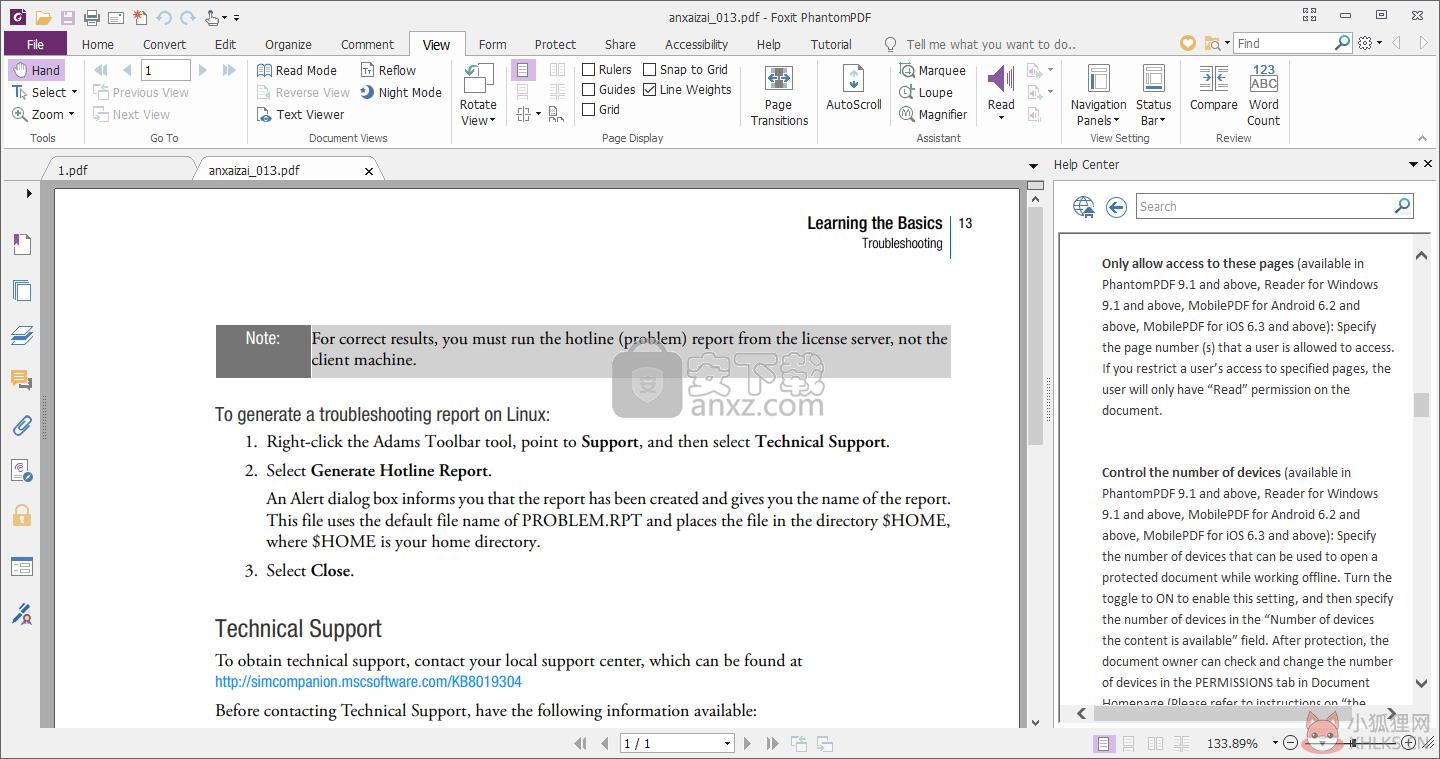Open Attachments panel with paperclip icon
Viewport: 1440px width, 759px height.
click(21, 425)
